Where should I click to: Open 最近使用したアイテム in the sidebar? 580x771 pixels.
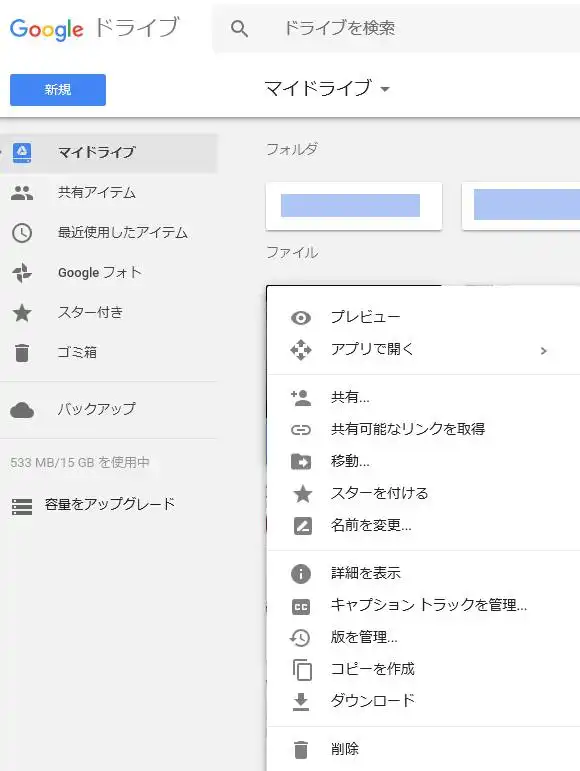click(x=123, y=232)
